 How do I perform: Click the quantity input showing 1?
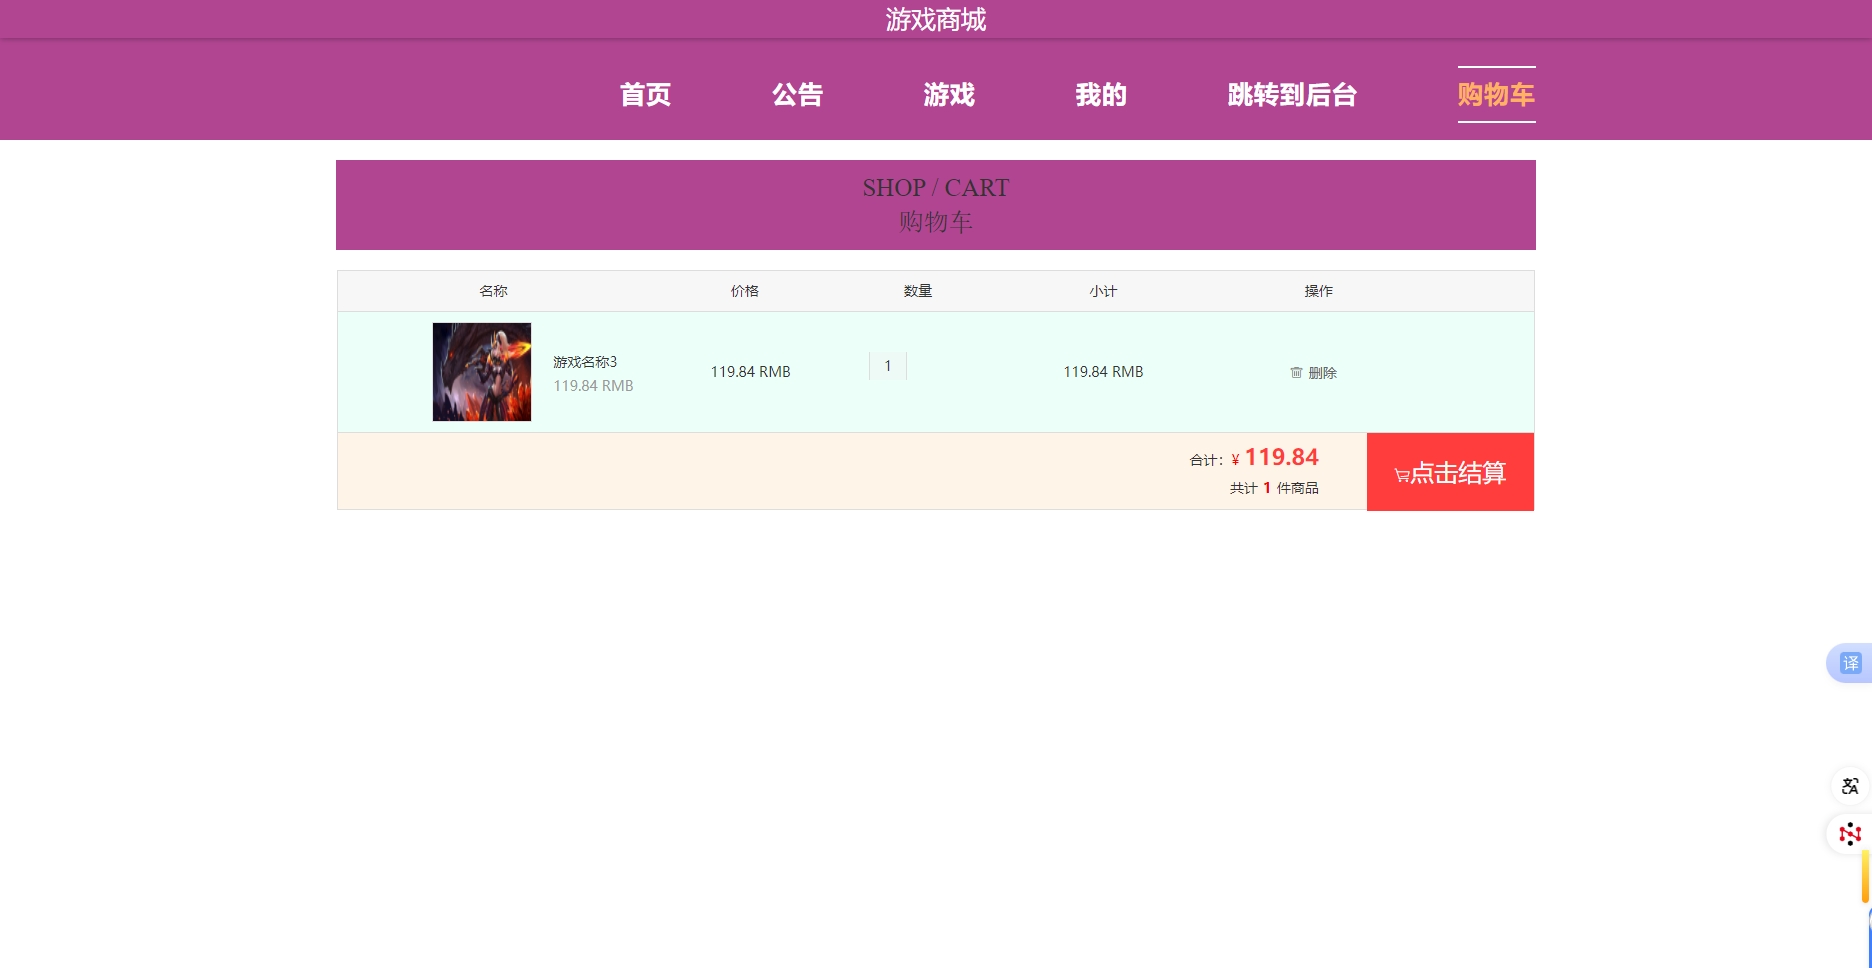887,366
